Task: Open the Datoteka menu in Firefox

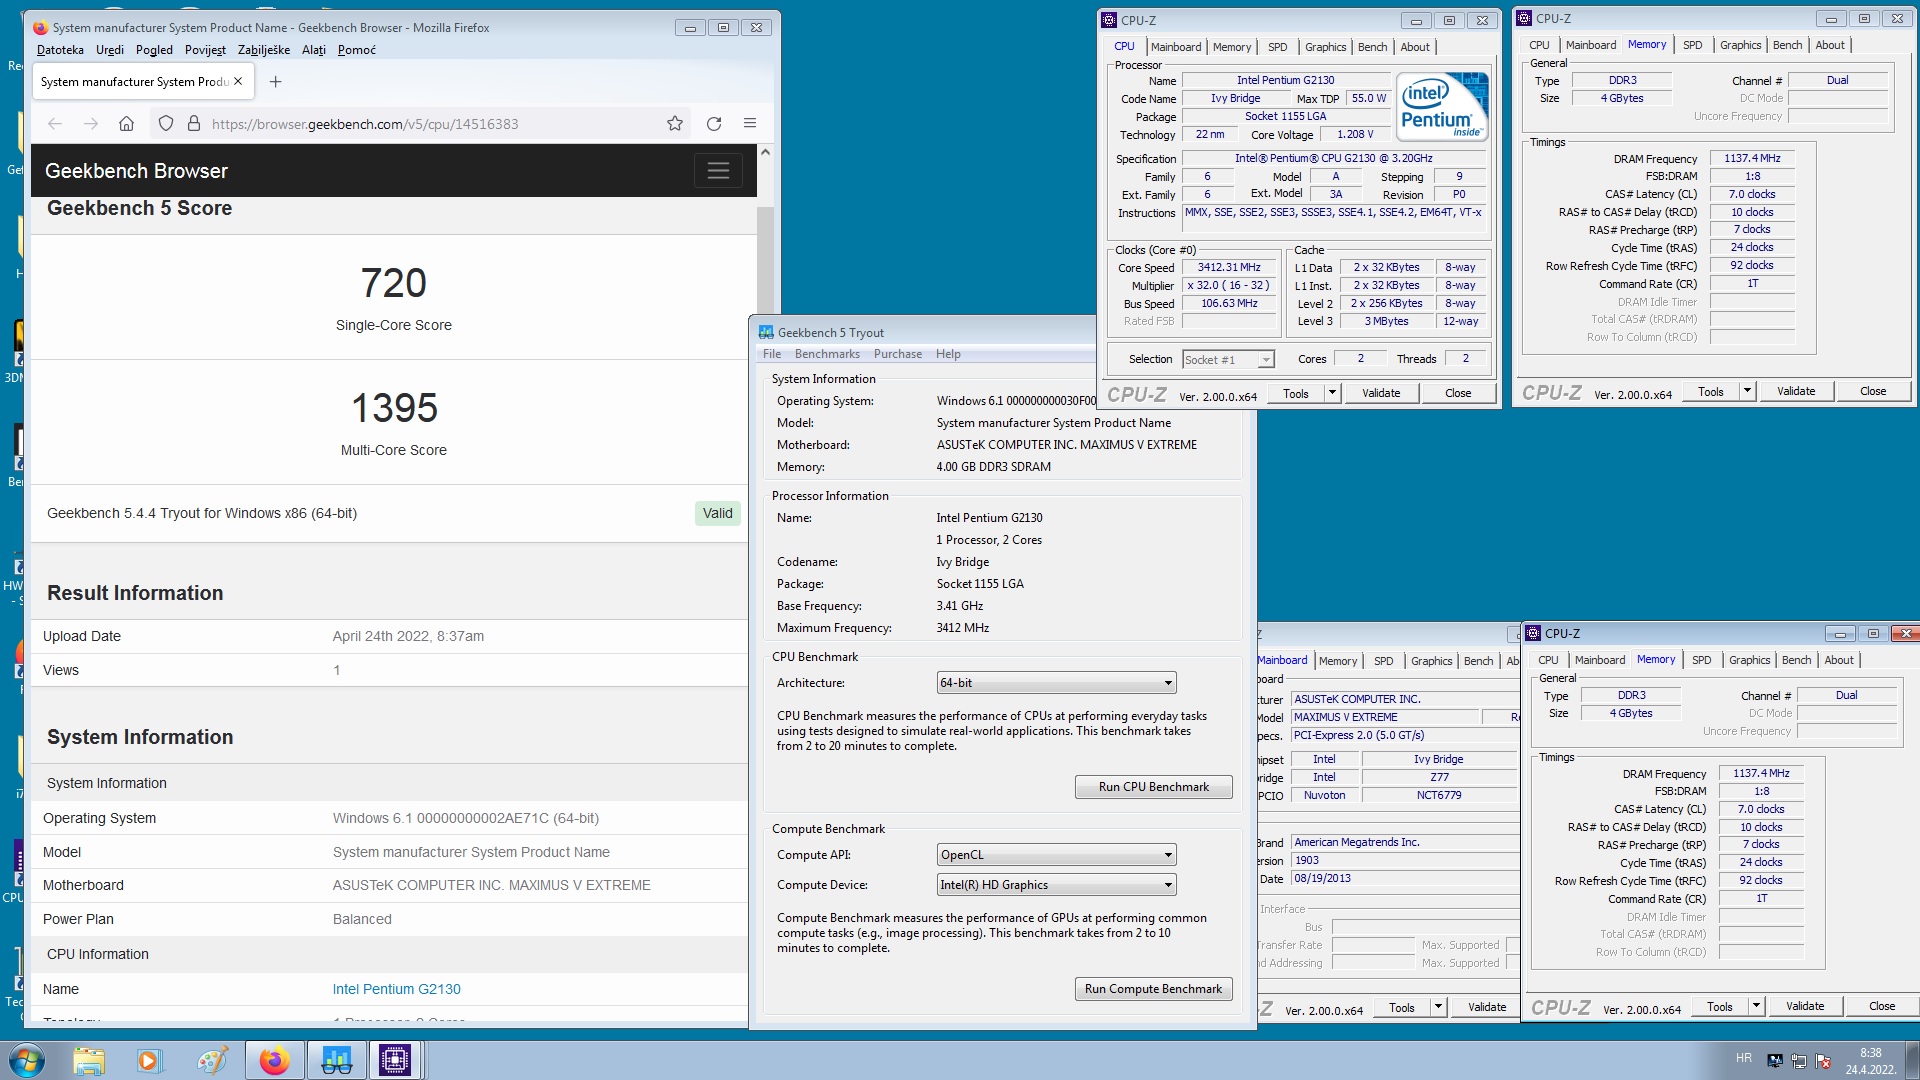Action: [60, 50]
